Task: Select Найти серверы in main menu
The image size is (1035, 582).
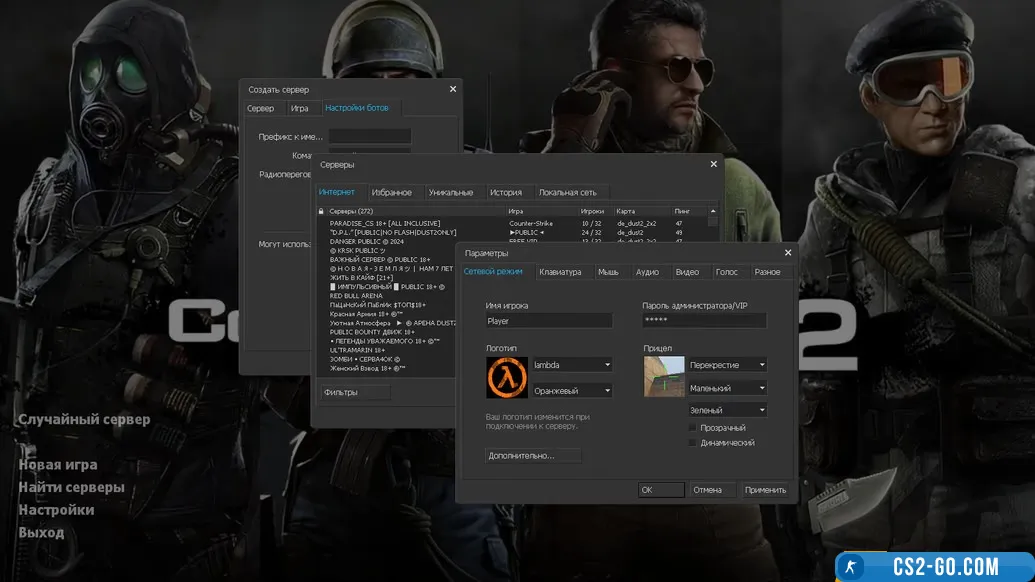Action: (x=71, y=488)
